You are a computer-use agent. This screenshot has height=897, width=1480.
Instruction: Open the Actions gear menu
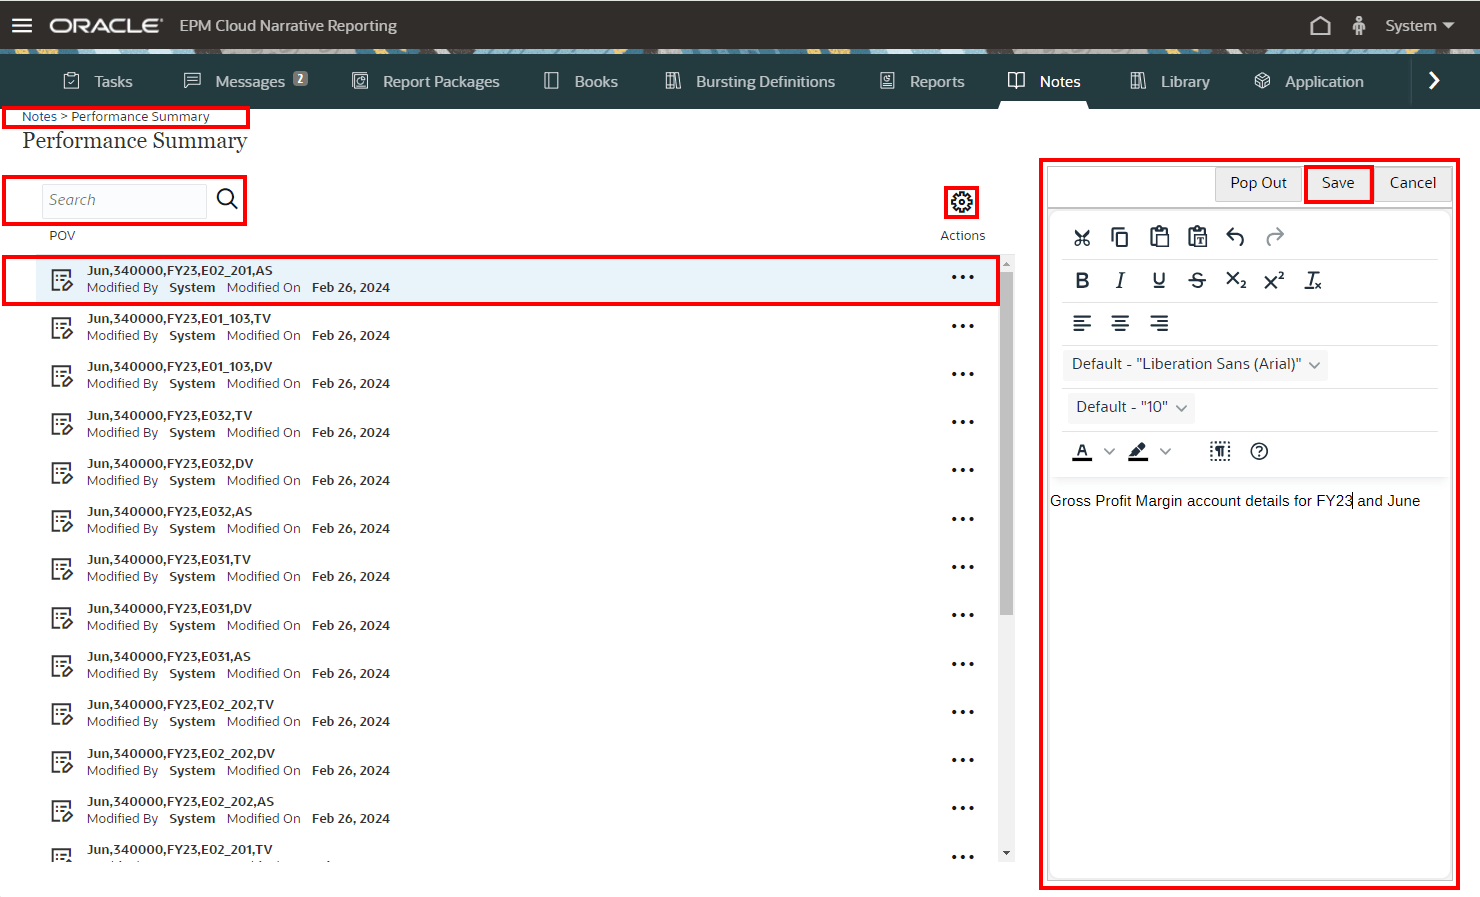coord(962,202)
